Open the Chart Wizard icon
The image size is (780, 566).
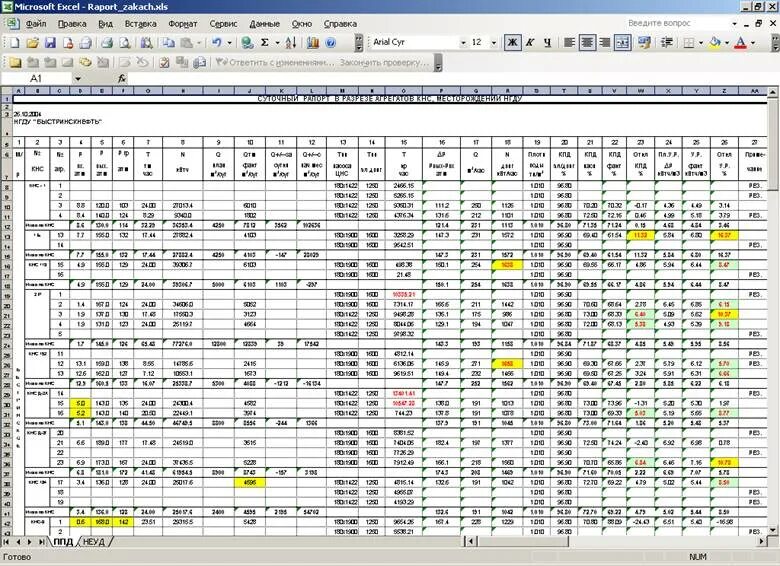click(x=312, y=43)
